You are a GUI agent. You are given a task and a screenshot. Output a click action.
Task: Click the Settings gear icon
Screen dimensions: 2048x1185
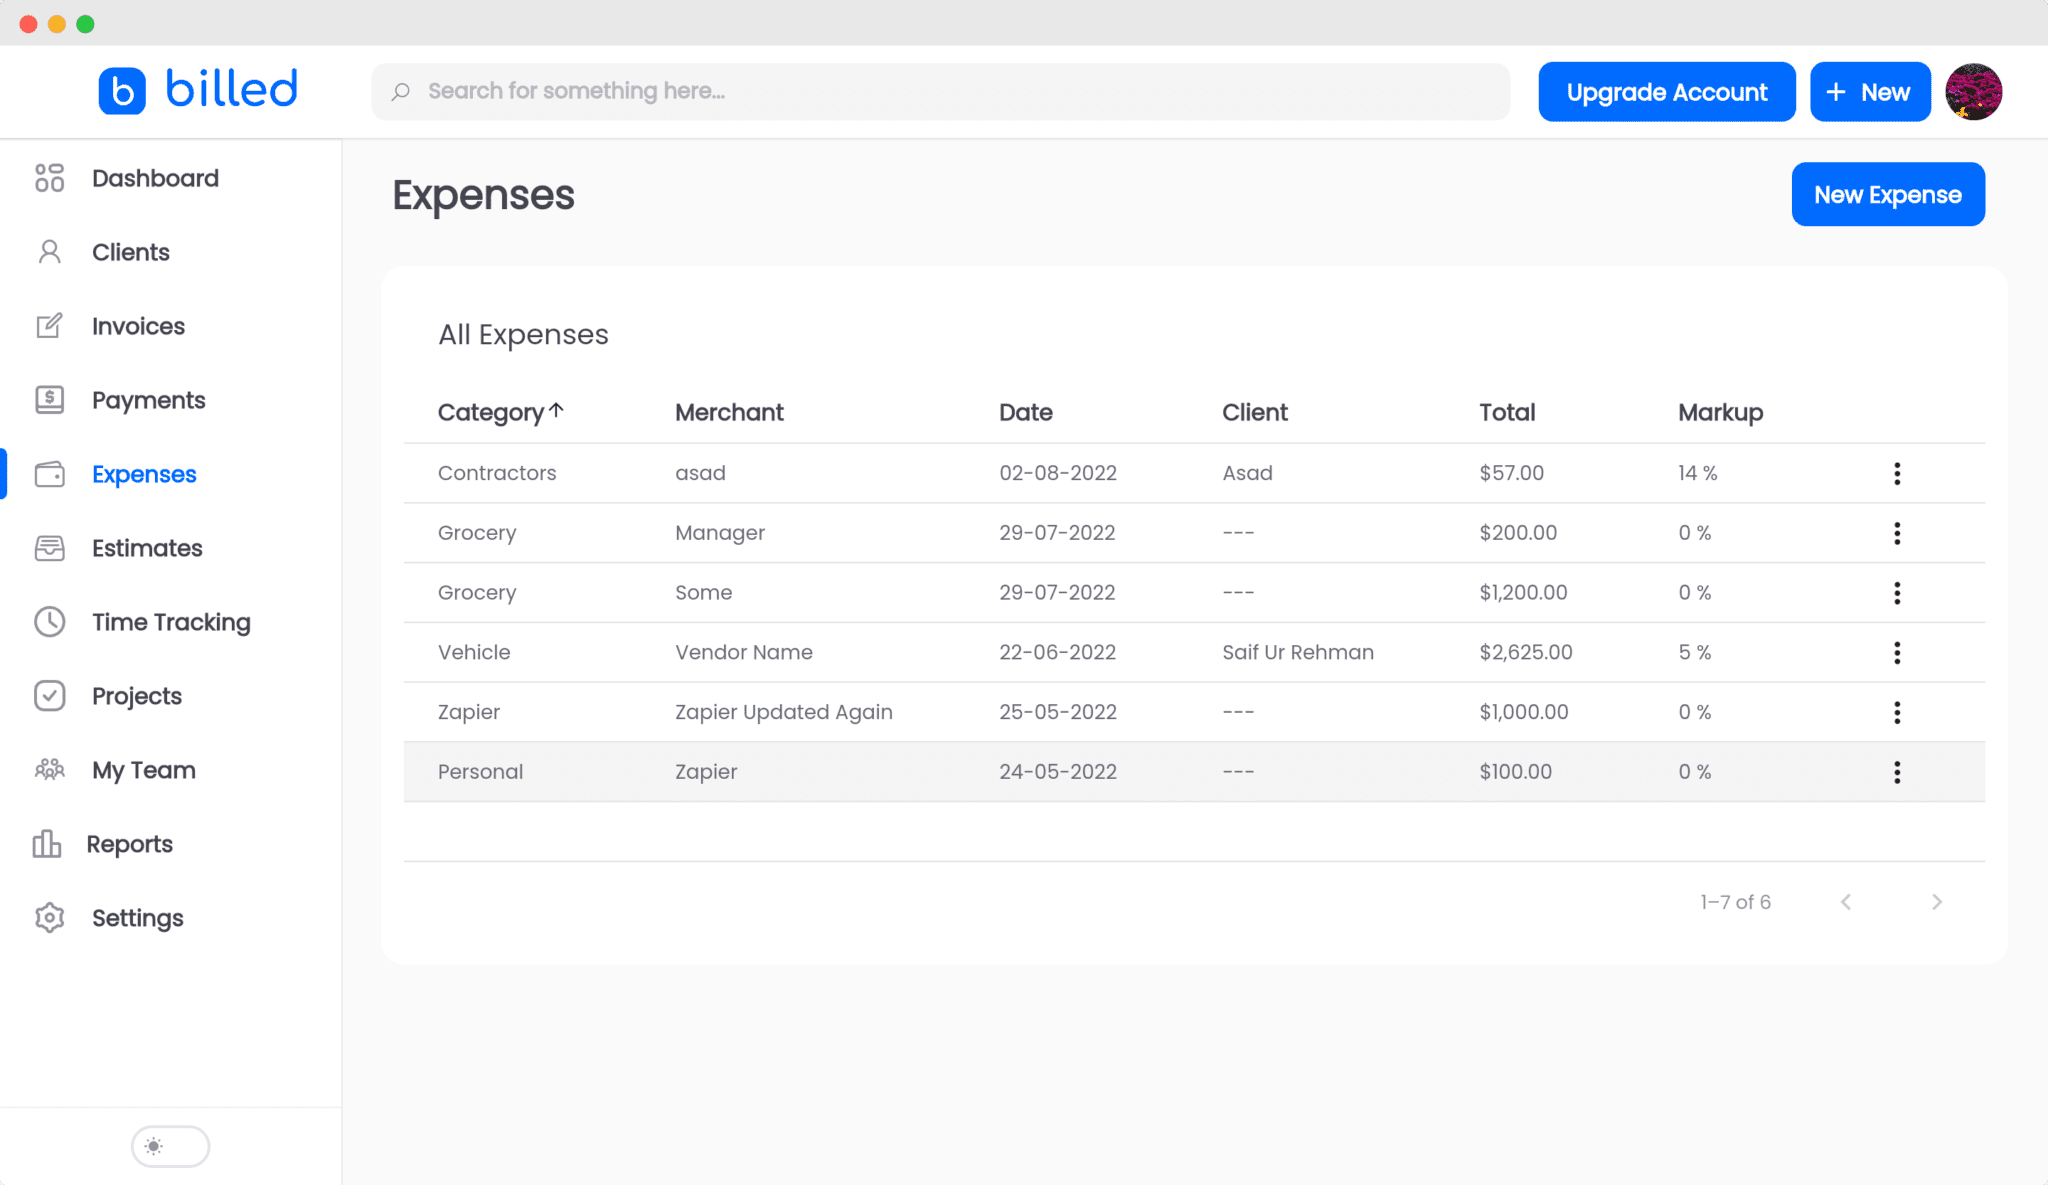(49, 917)
